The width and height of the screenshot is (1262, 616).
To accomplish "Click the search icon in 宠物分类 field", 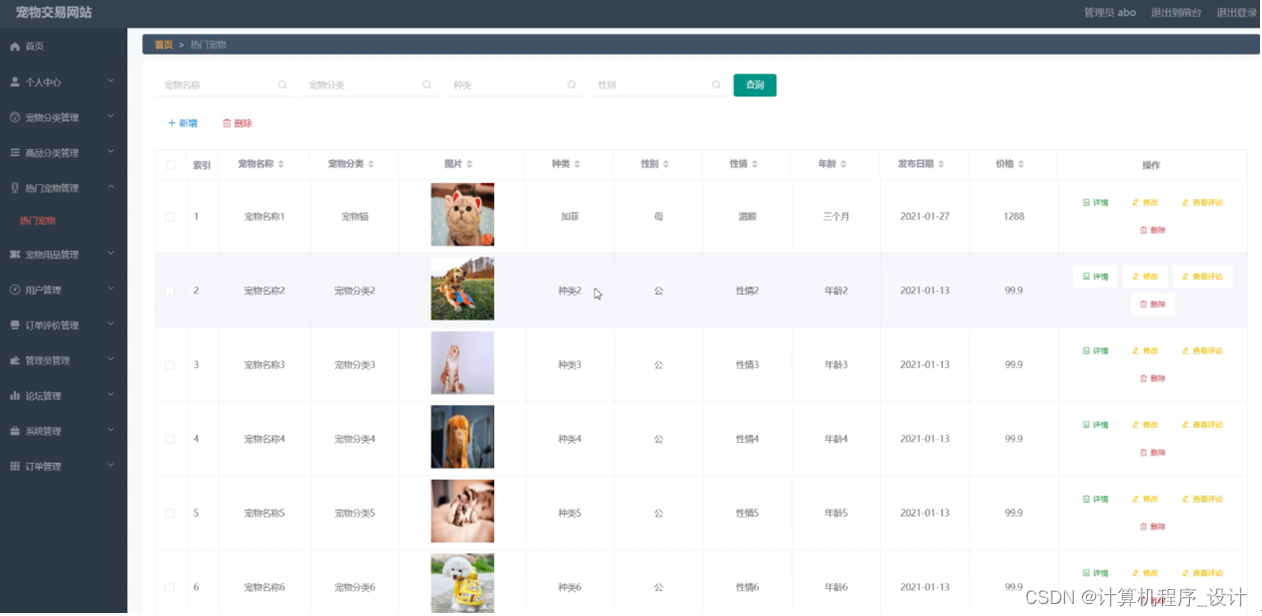I will [427, 85].
